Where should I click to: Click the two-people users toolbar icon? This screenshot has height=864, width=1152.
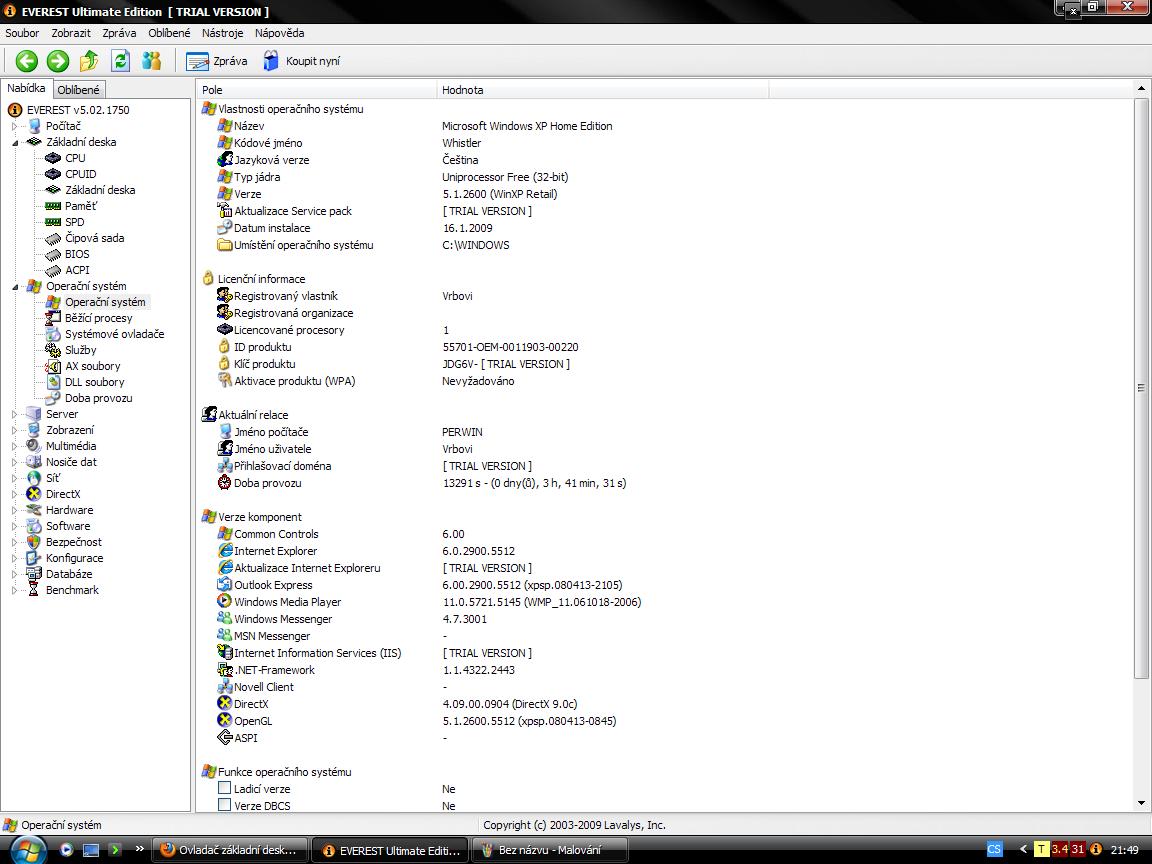coord(151,61)
